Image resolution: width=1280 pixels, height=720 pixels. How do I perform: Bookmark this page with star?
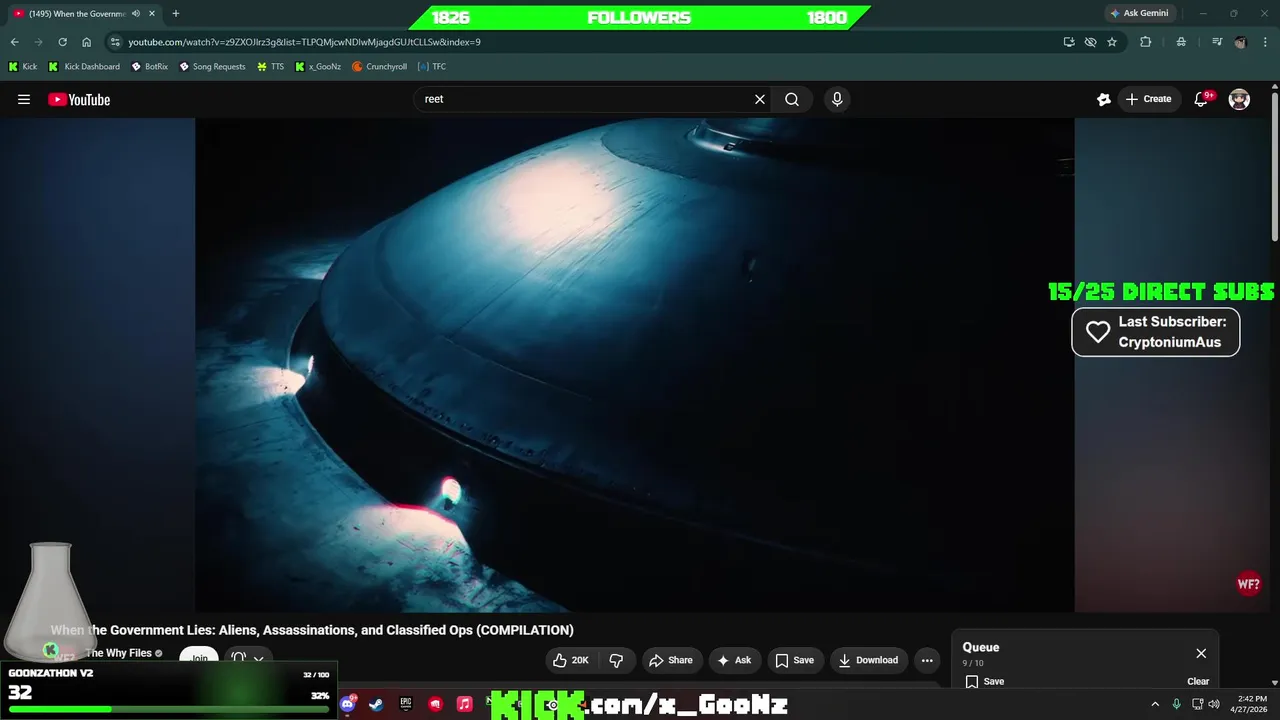click(x=1112, y=42)
